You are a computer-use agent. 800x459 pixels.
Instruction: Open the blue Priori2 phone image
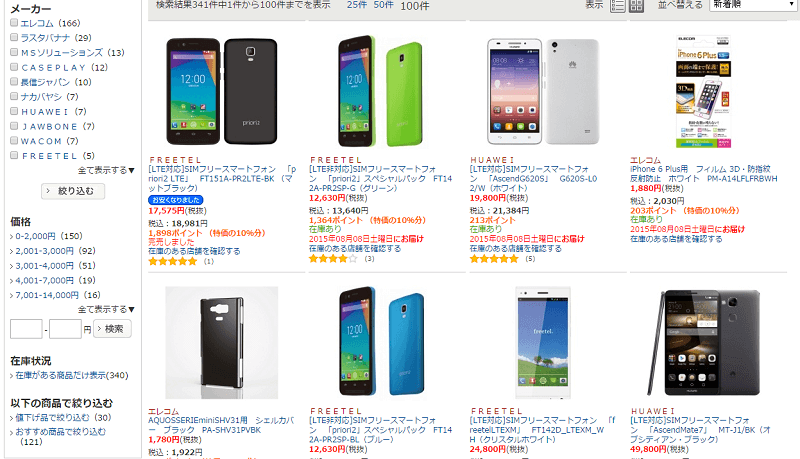coord(382,342)
